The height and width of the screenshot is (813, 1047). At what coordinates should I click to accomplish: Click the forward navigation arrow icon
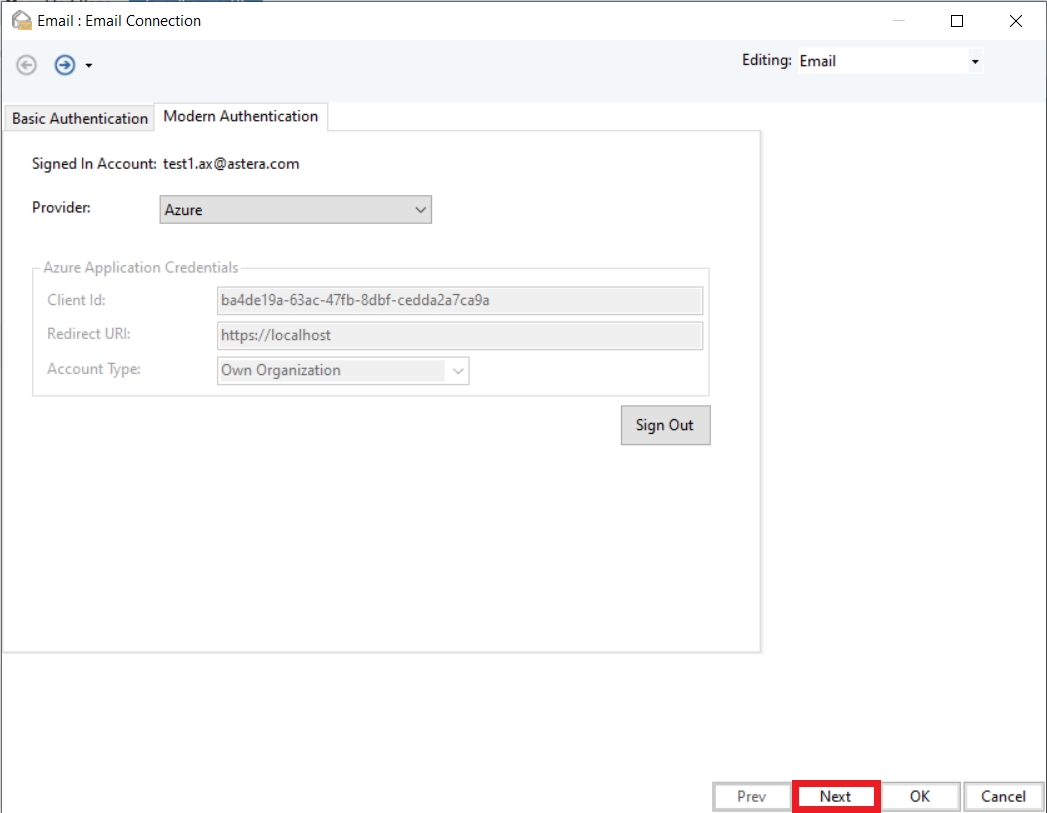coord(65,65)
